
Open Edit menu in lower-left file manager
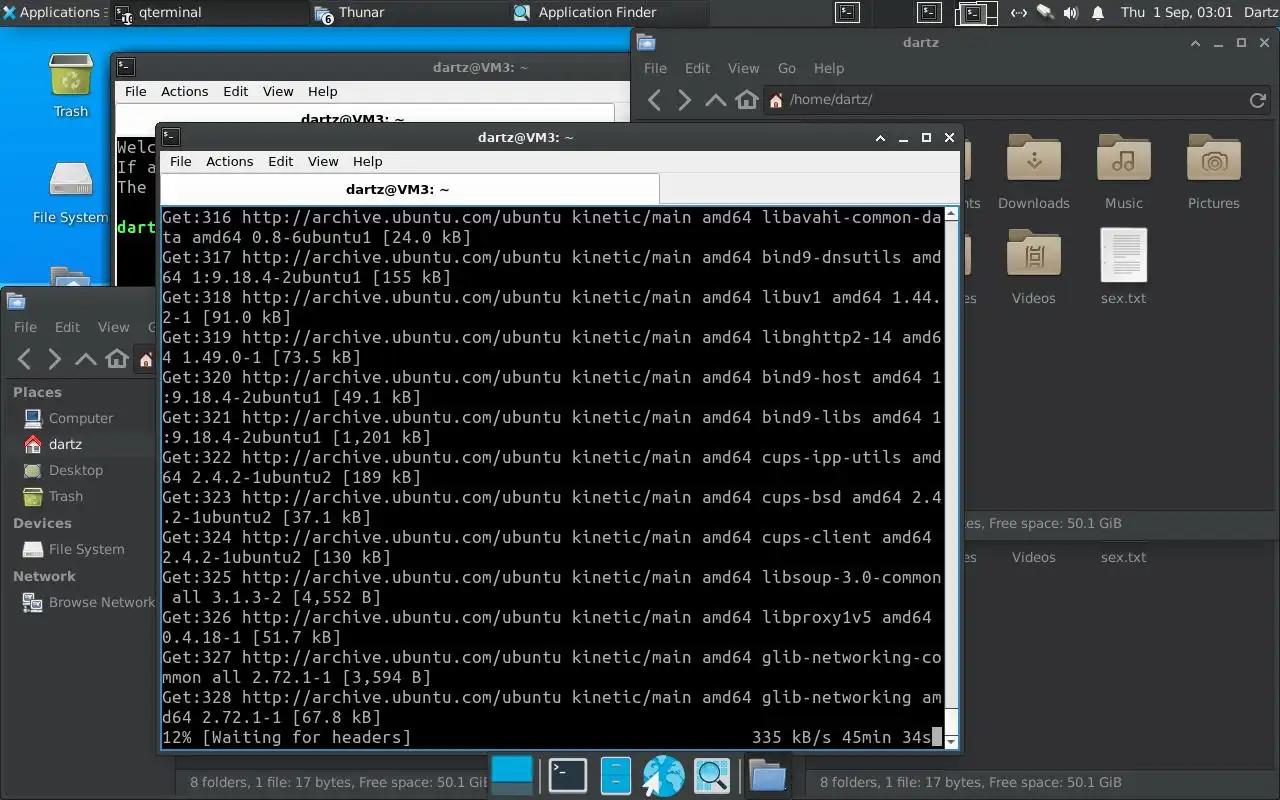click(67, 327)
